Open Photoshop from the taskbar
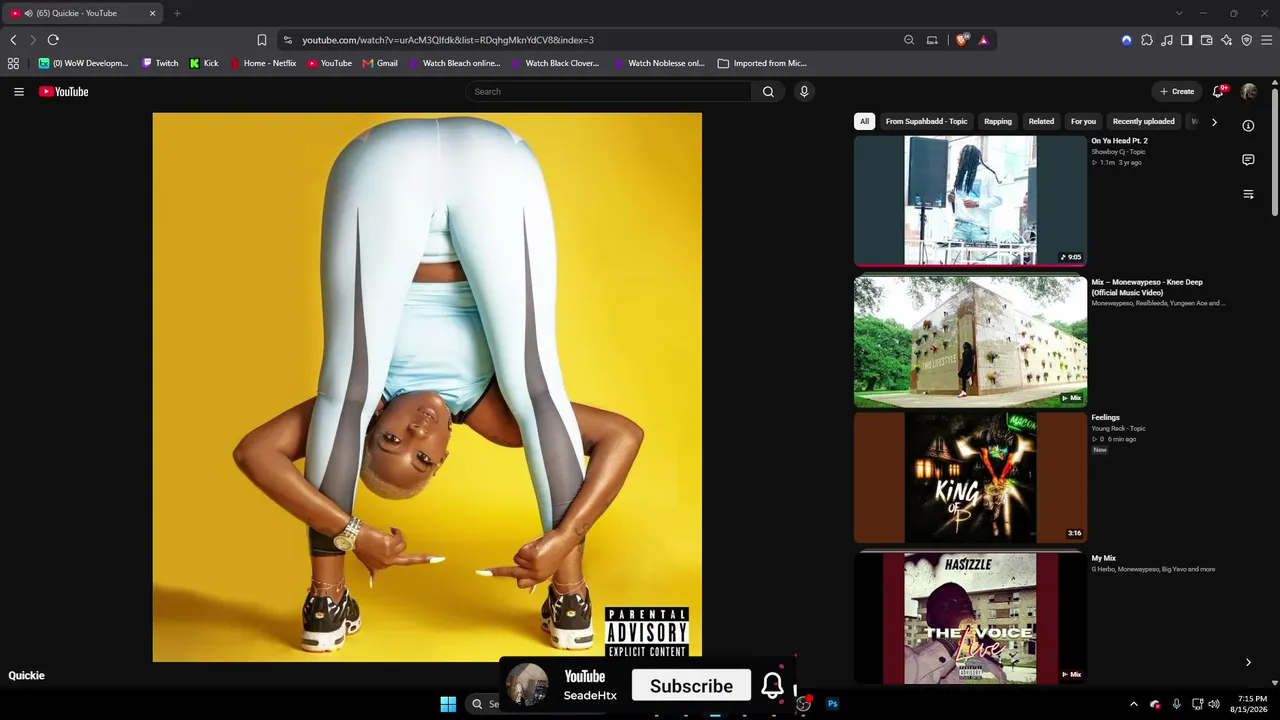This screenshot has width=1280, height=720. [x=832, y=704]
